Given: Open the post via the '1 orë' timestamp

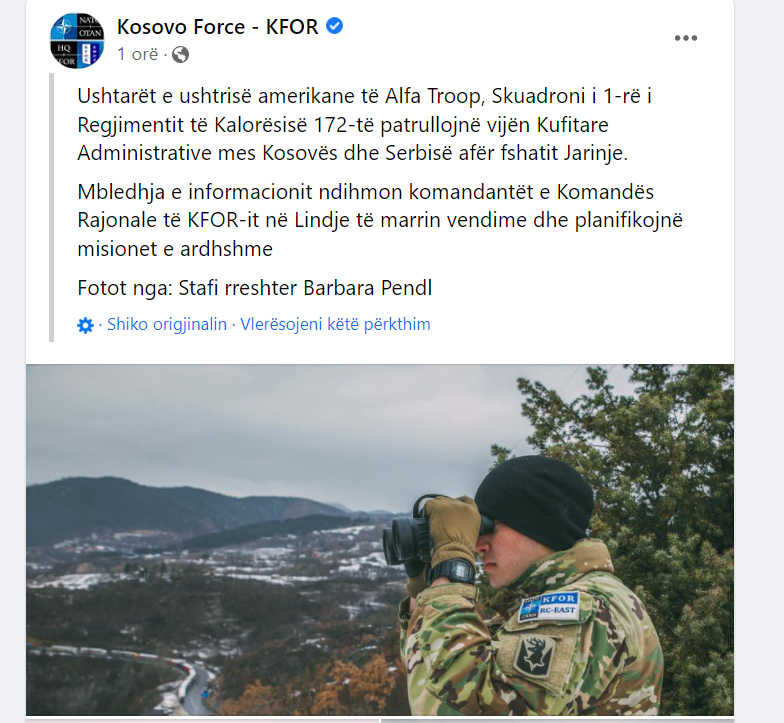Looking at the screenshot, I should click(138, 54).
